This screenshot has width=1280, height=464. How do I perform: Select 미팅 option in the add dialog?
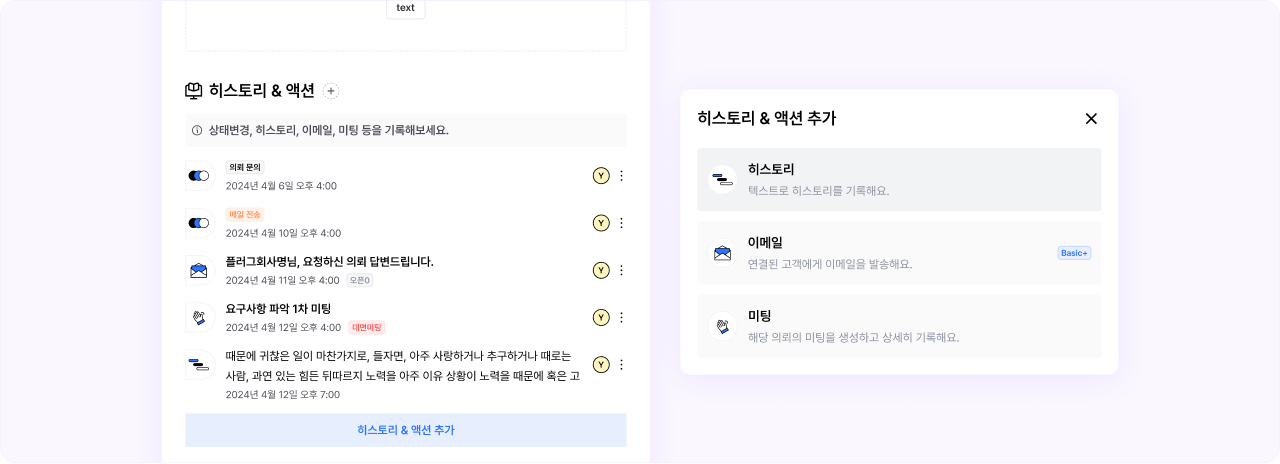click(x=898, y=326)
